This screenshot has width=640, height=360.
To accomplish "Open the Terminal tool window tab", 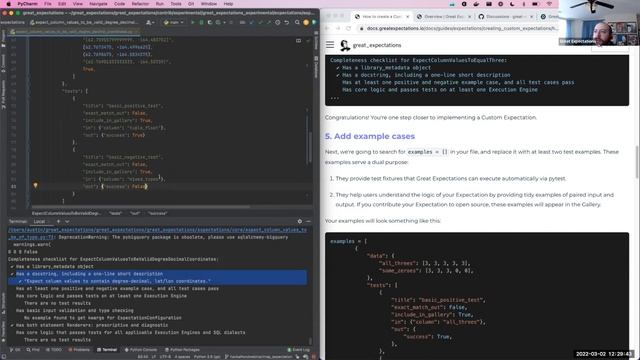I will pyautogui.click(x=107, y=350).
